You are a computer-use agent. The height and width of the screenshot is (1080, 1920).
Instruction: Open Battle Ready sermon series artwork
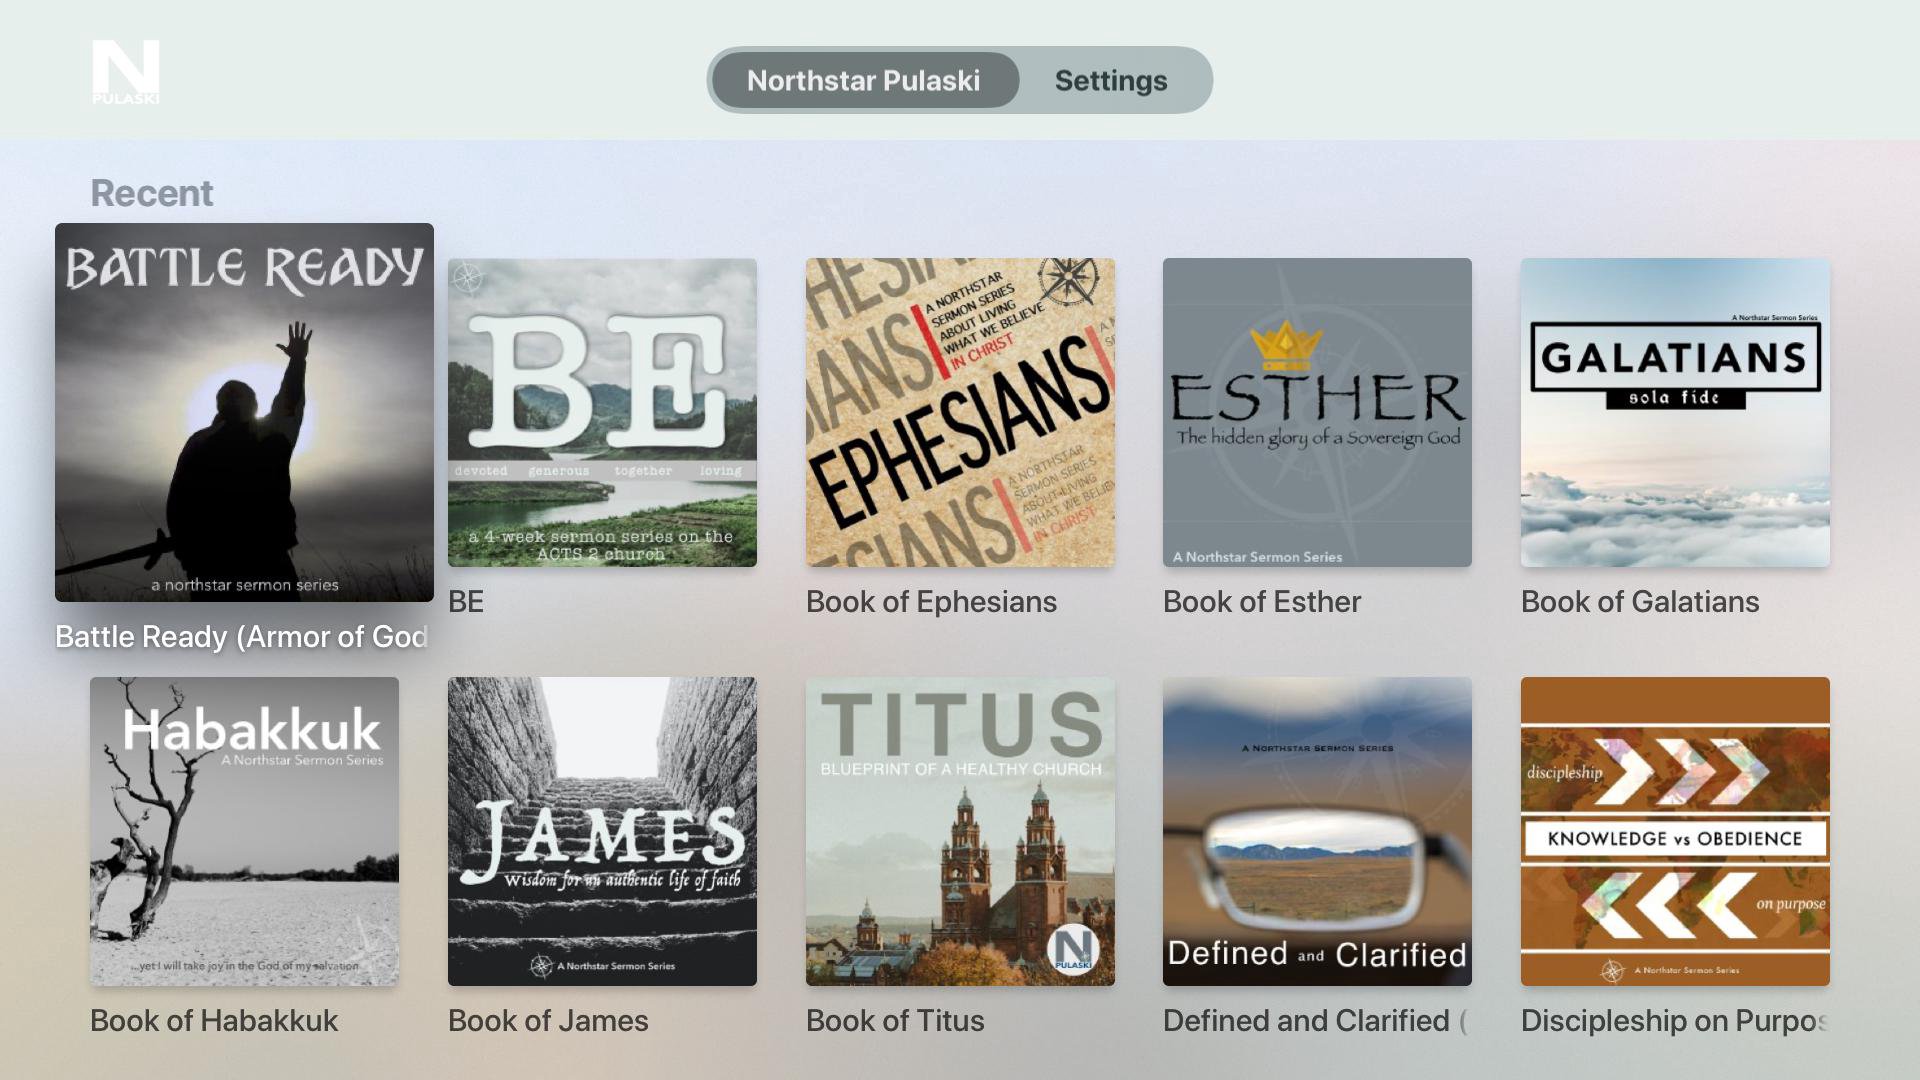(x=244, y=412)
